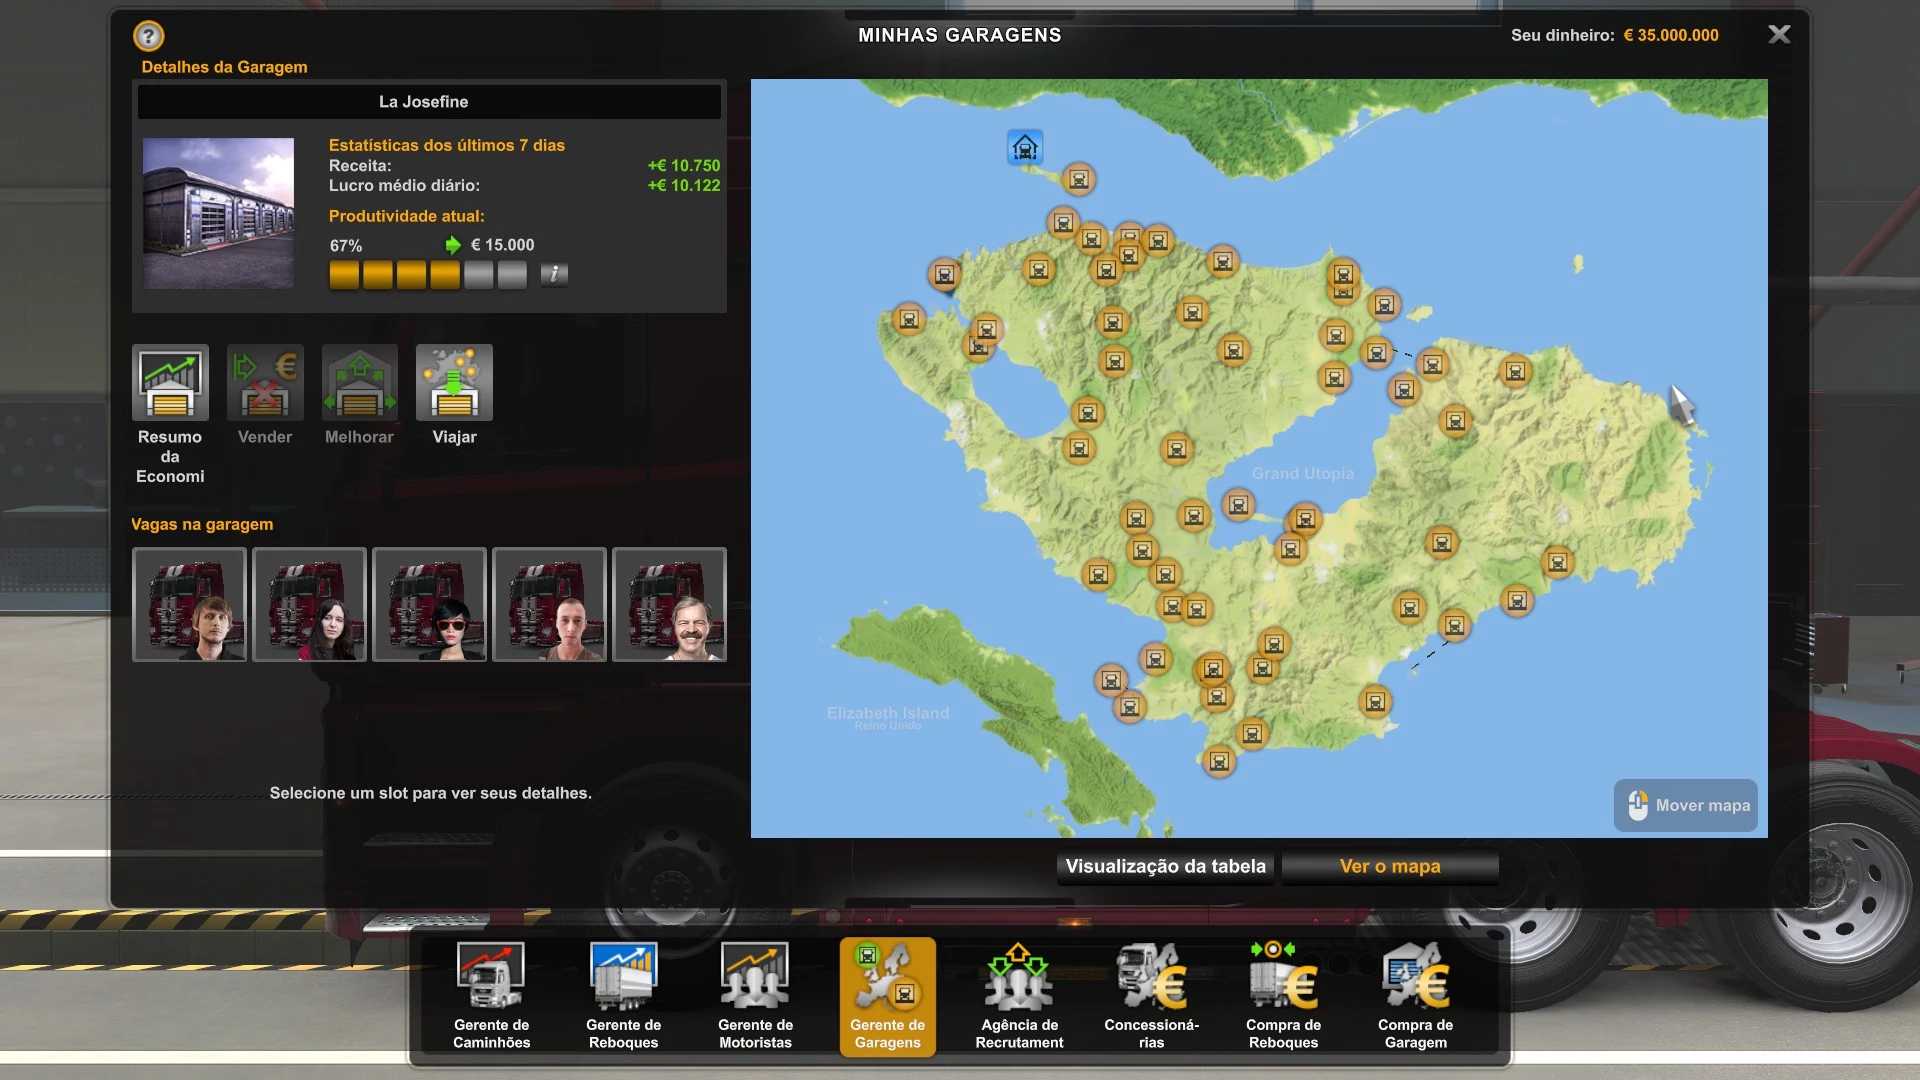Select the mustached driver garage slot
Viewport: 1920px width, 1080px height.
click(669, 604)
